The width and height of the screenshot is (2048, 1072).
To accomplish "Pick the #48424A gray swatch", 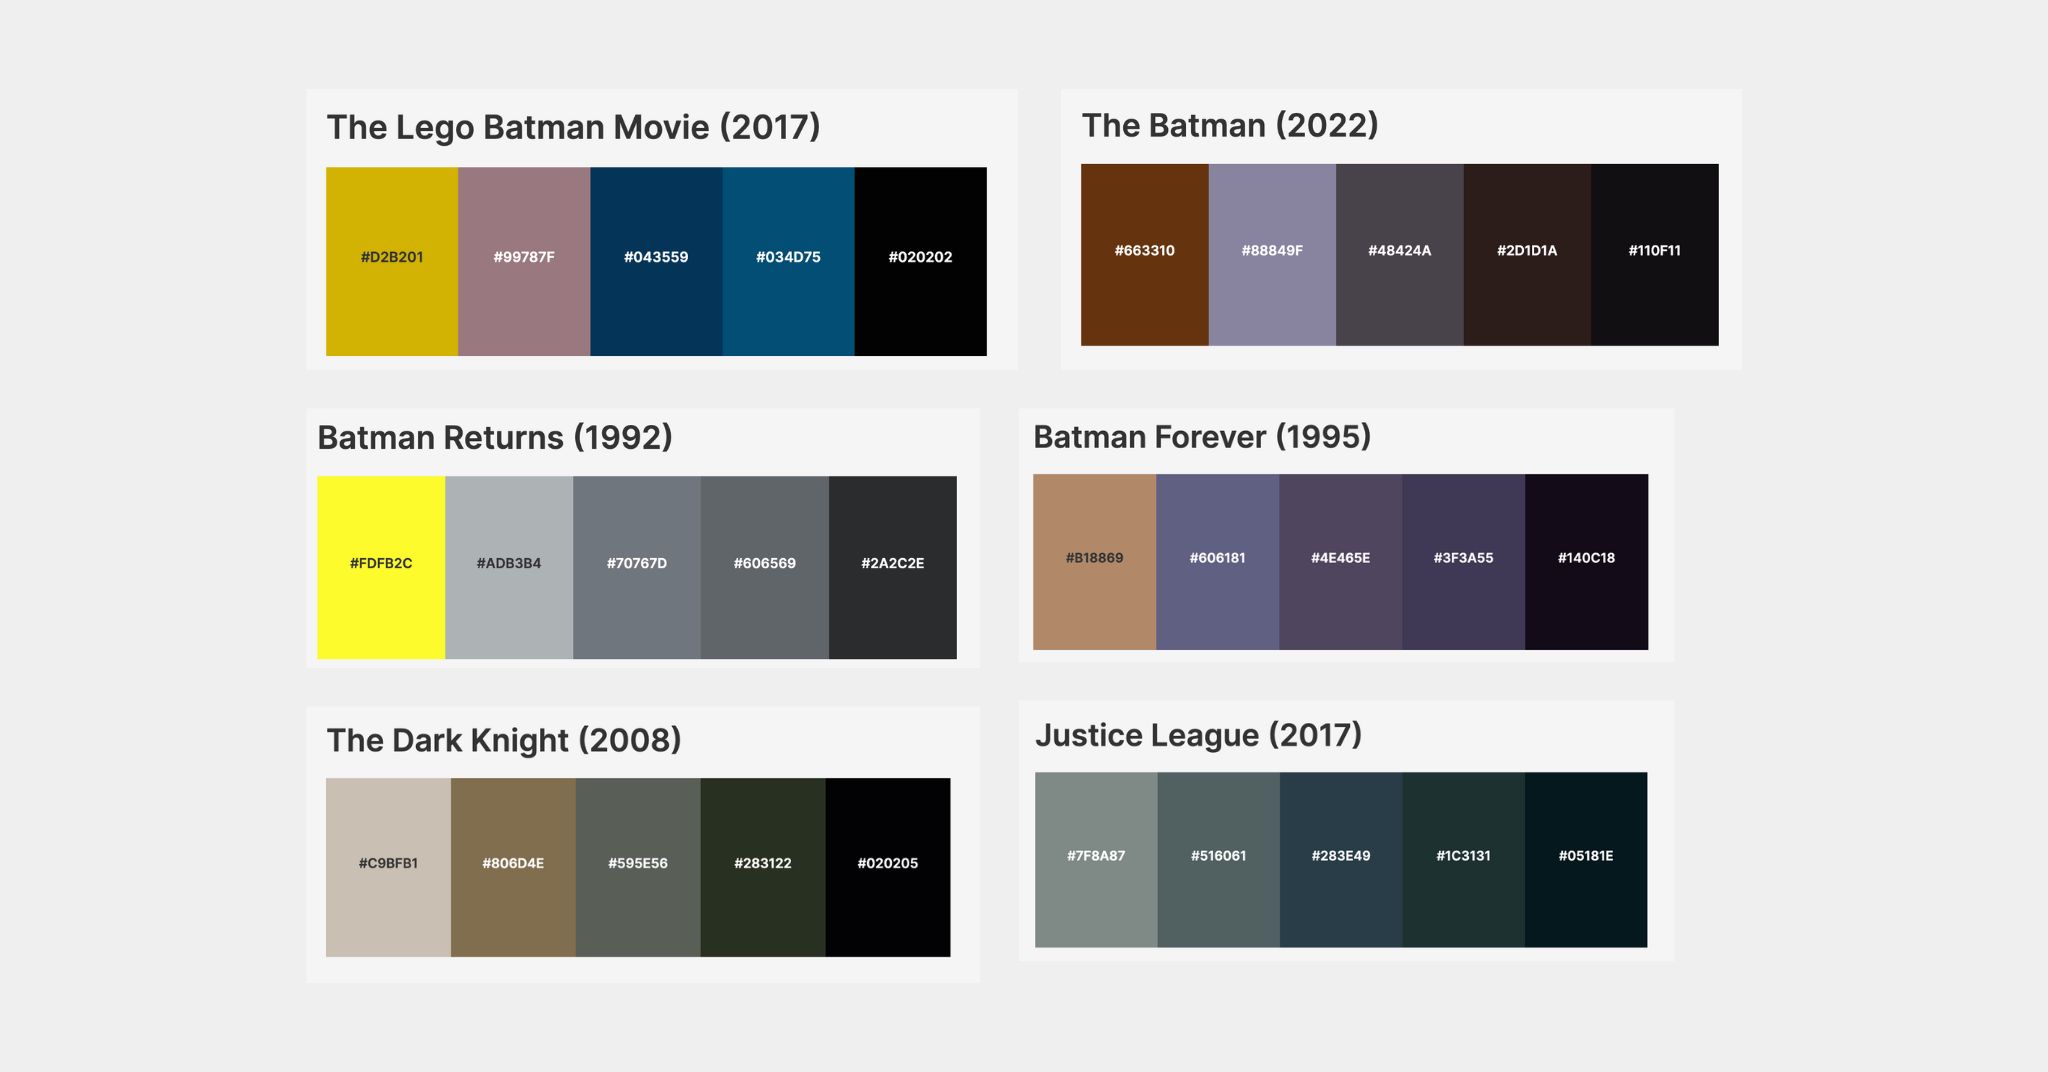I will pyautogui.click(x=1399, y=253).
